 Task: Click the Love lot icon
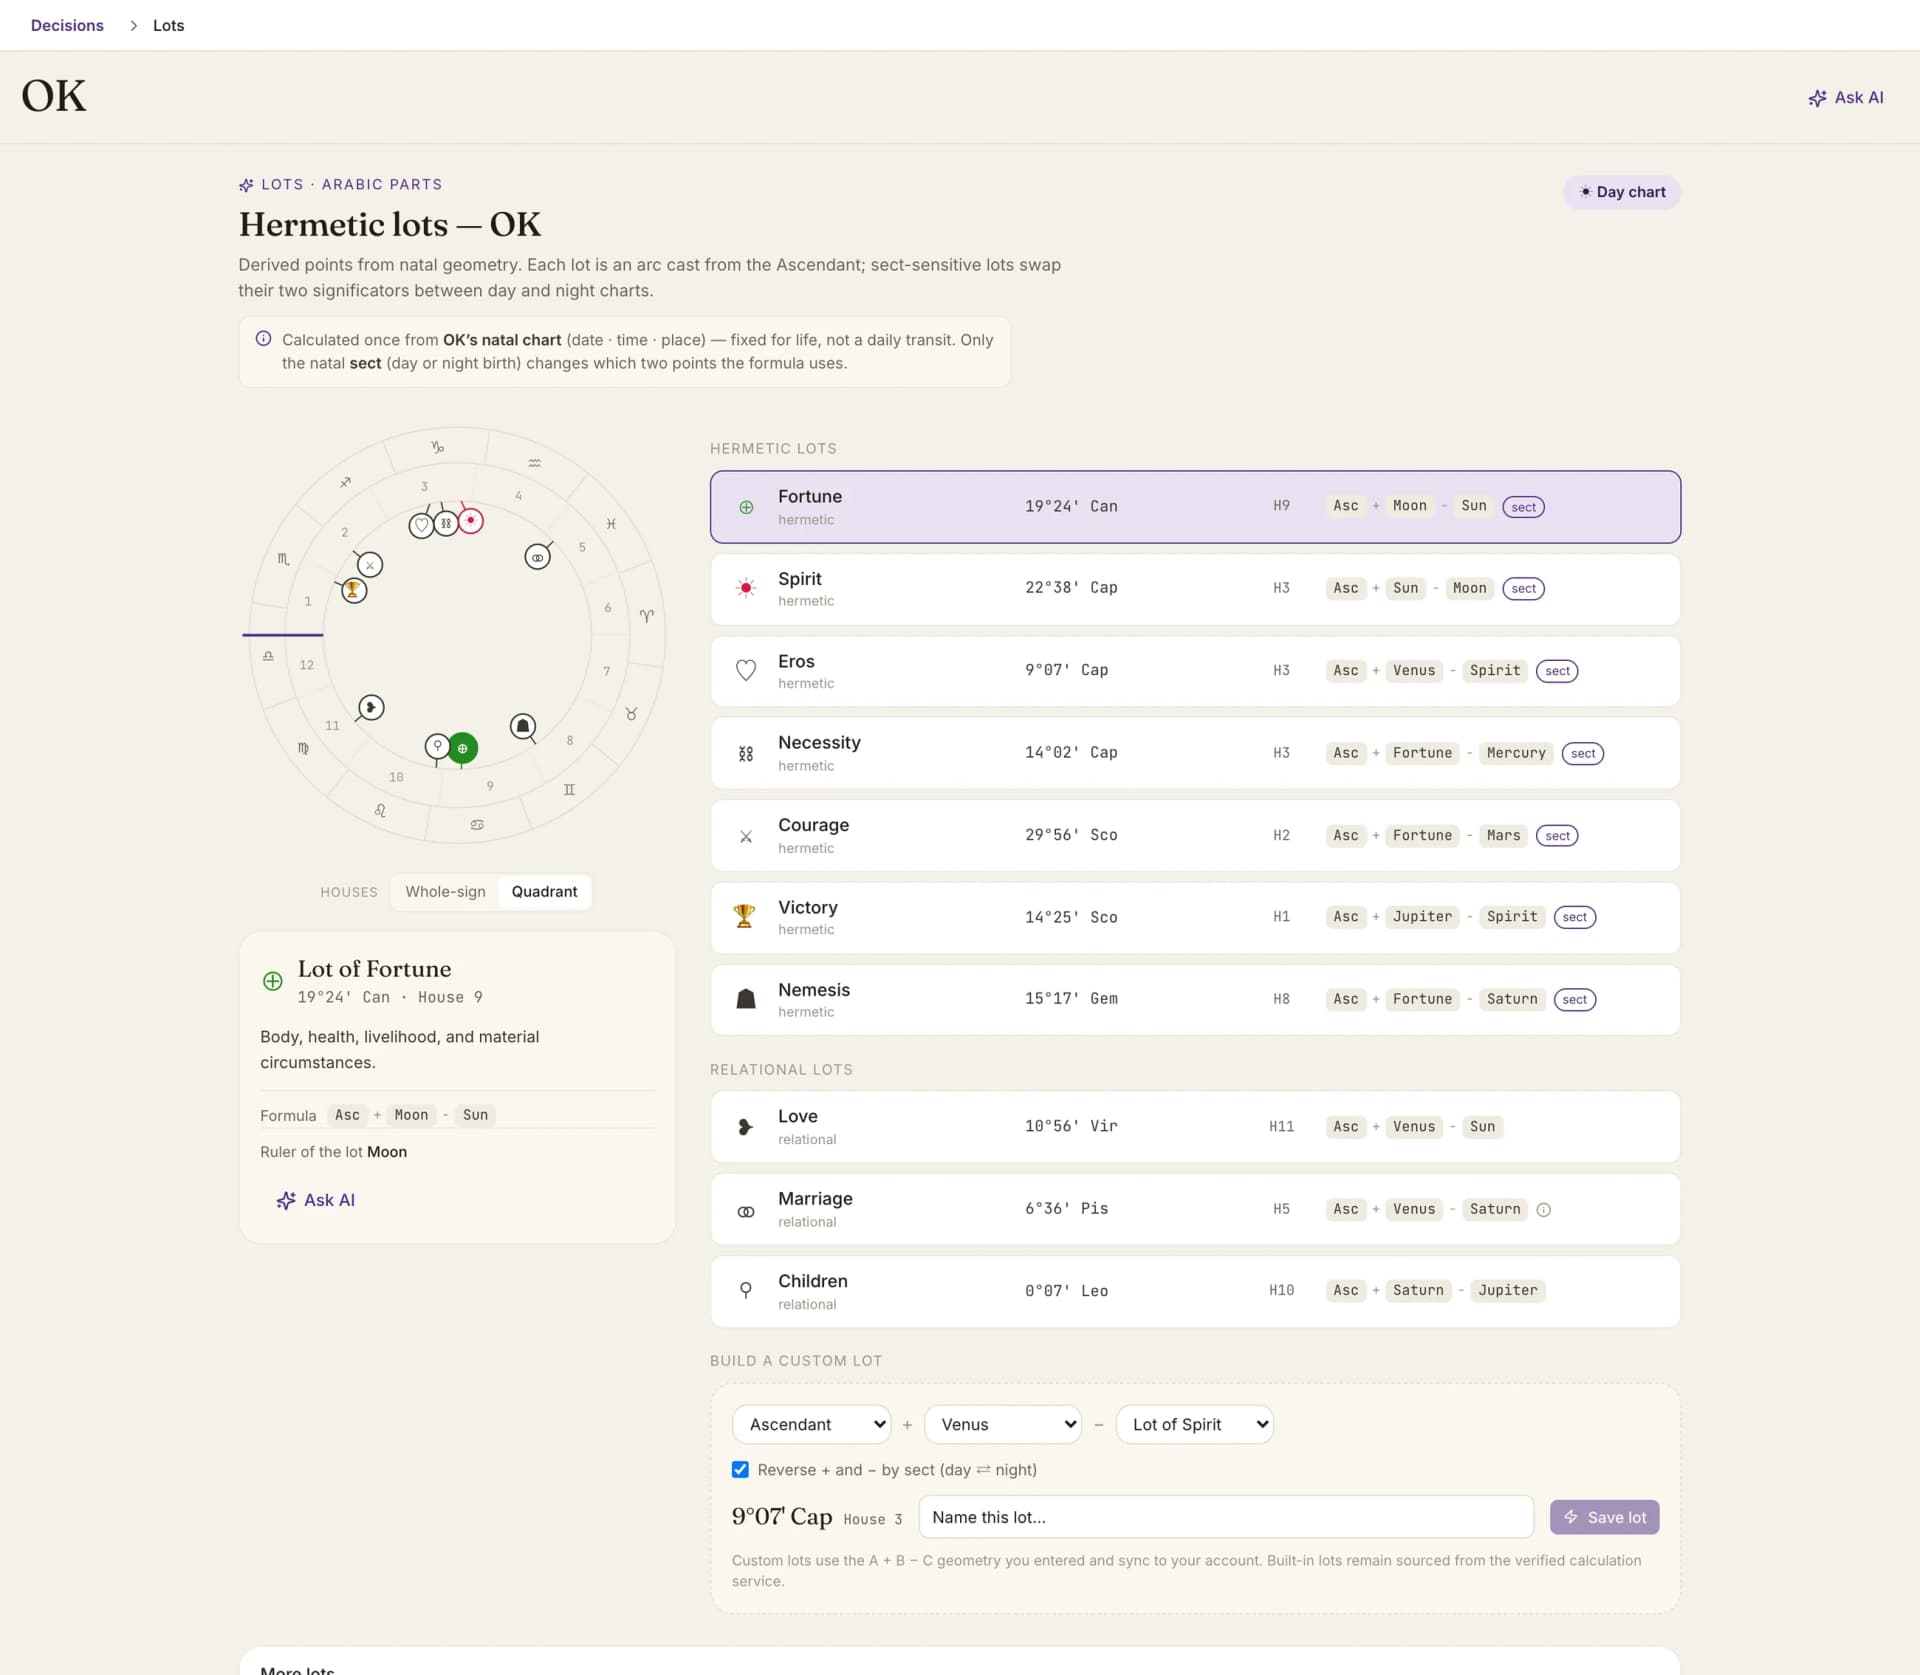746,1127
